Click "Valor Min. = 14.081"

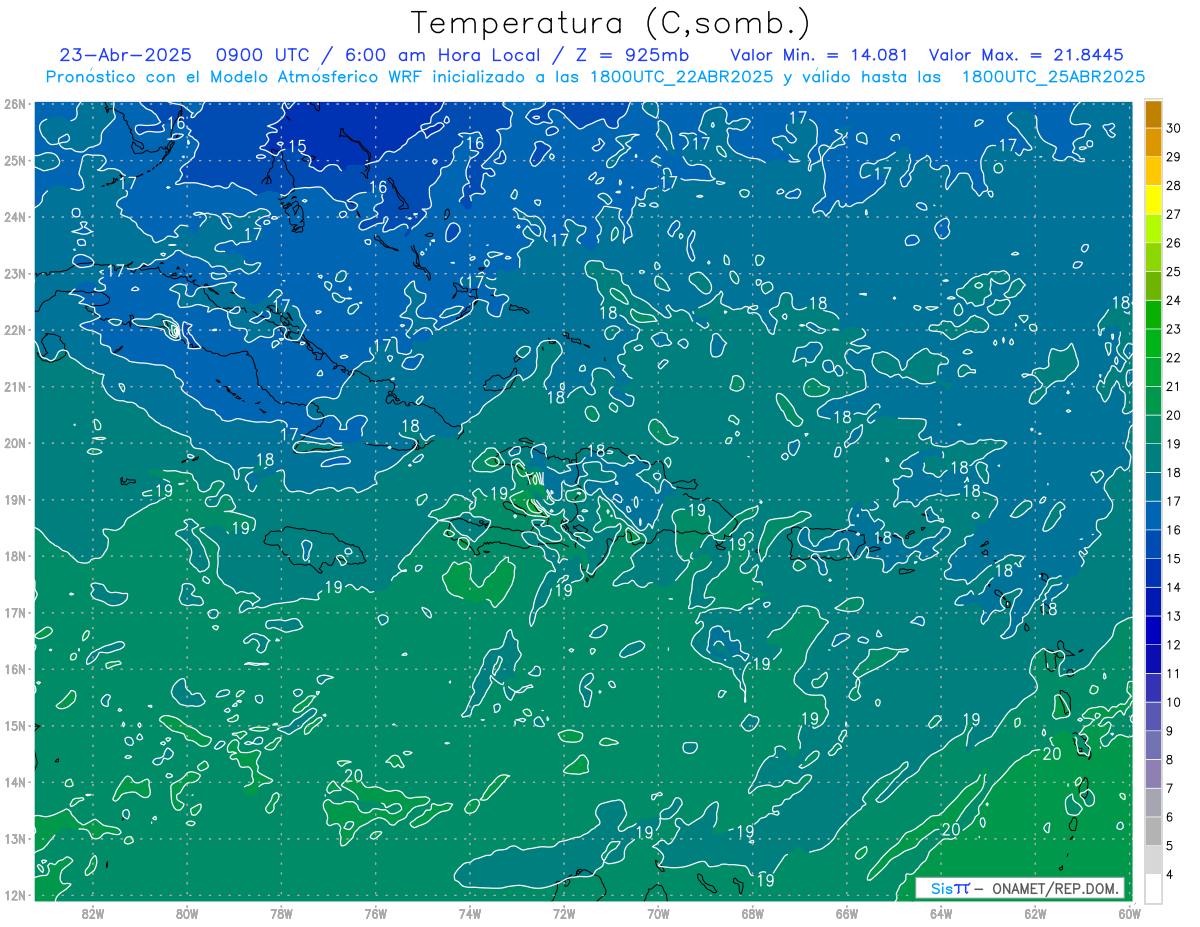[x=819, y=55]
